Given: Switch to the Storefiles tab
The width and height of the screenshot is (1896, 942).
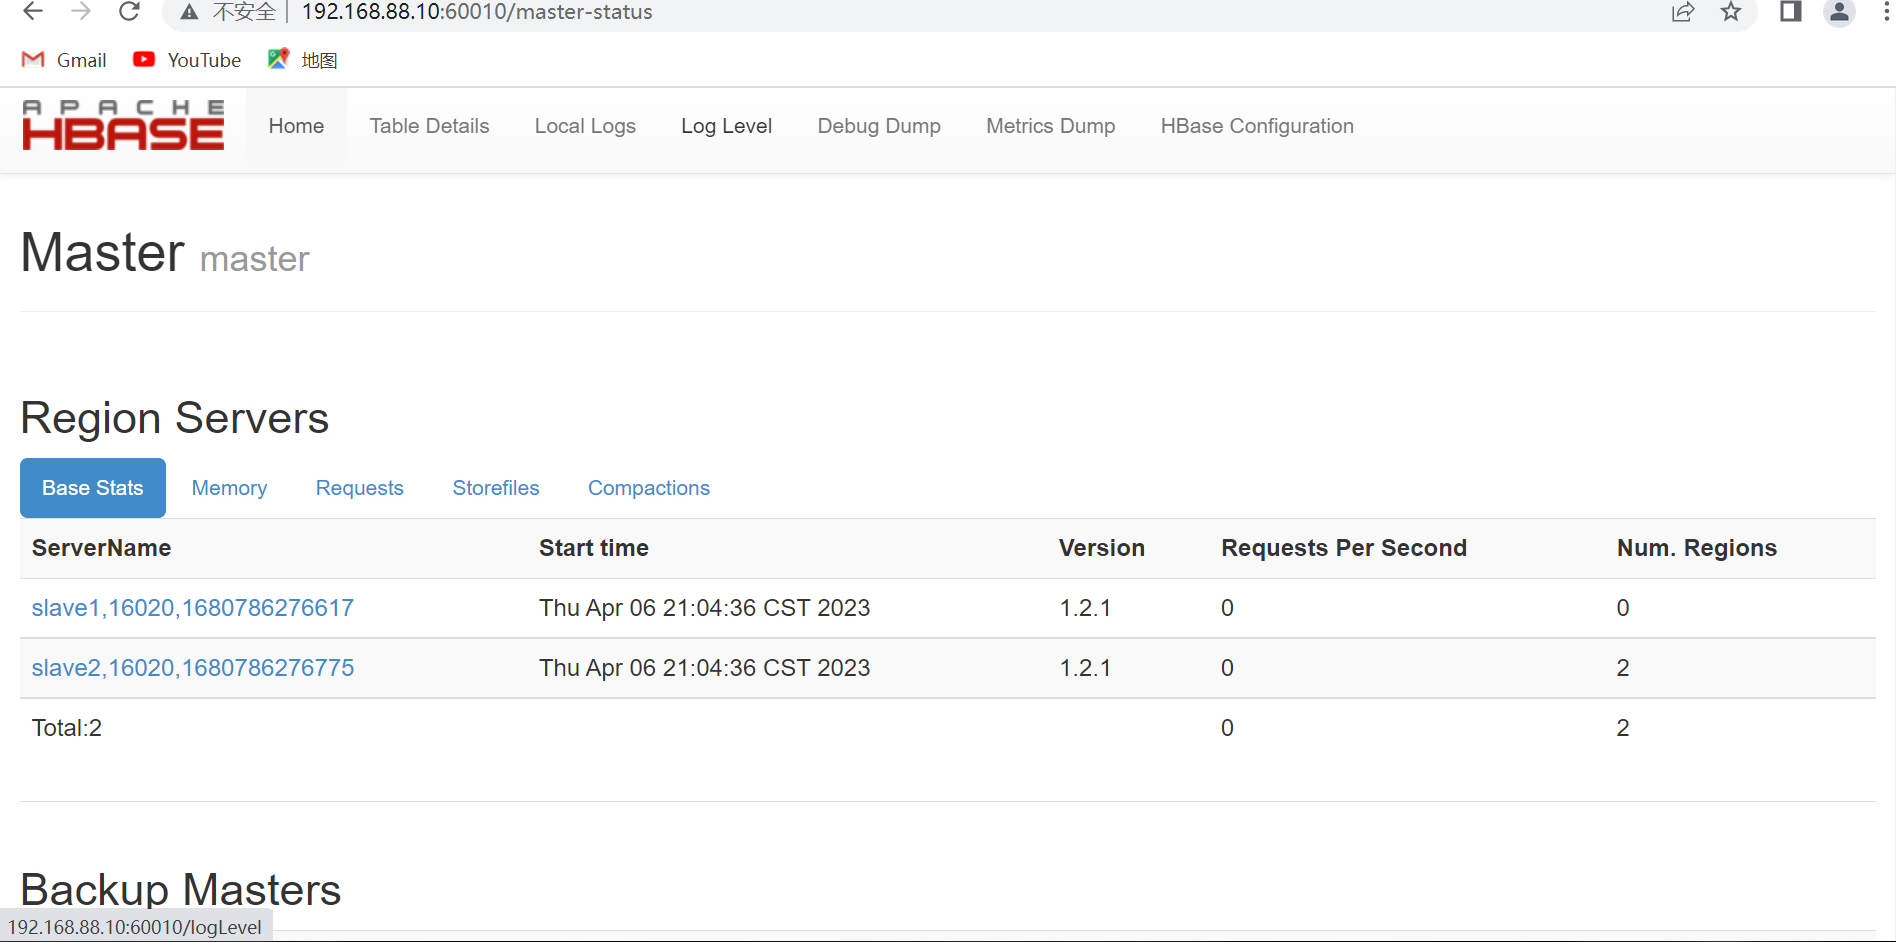Looking at the screenshot, I should click(495, 488).
